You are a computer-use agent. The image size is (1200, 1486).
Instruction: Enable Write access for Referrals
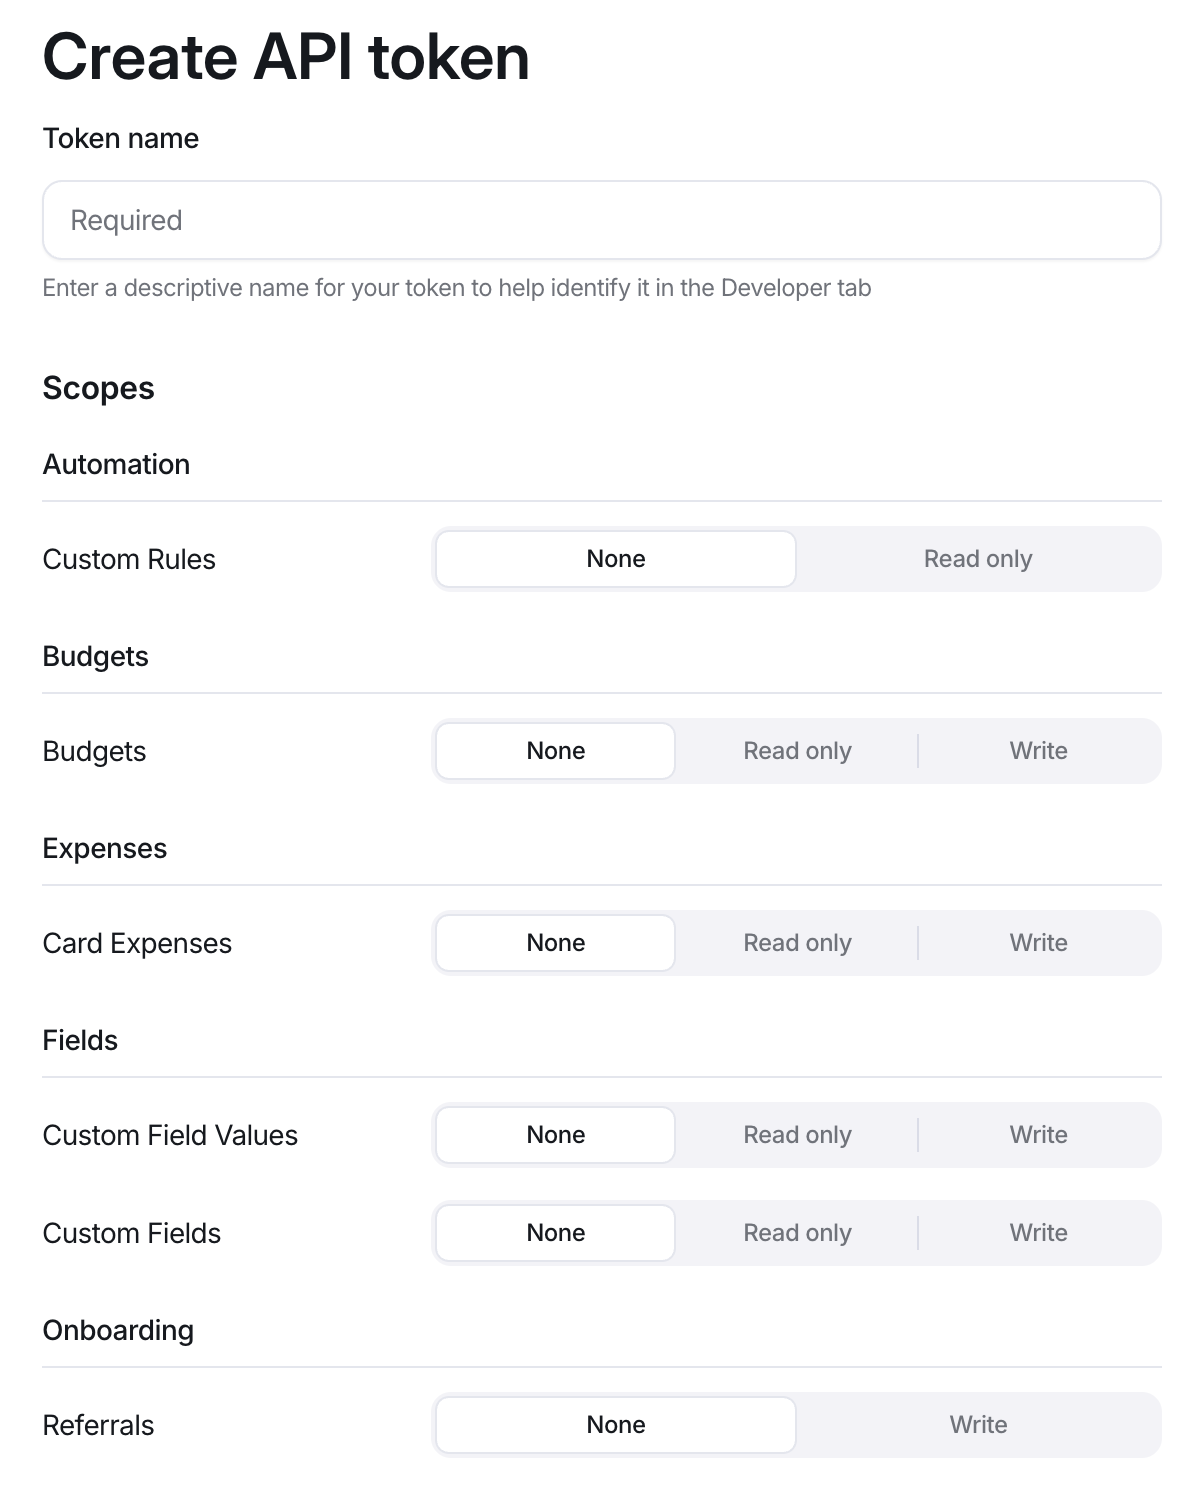click(977, 1425)
